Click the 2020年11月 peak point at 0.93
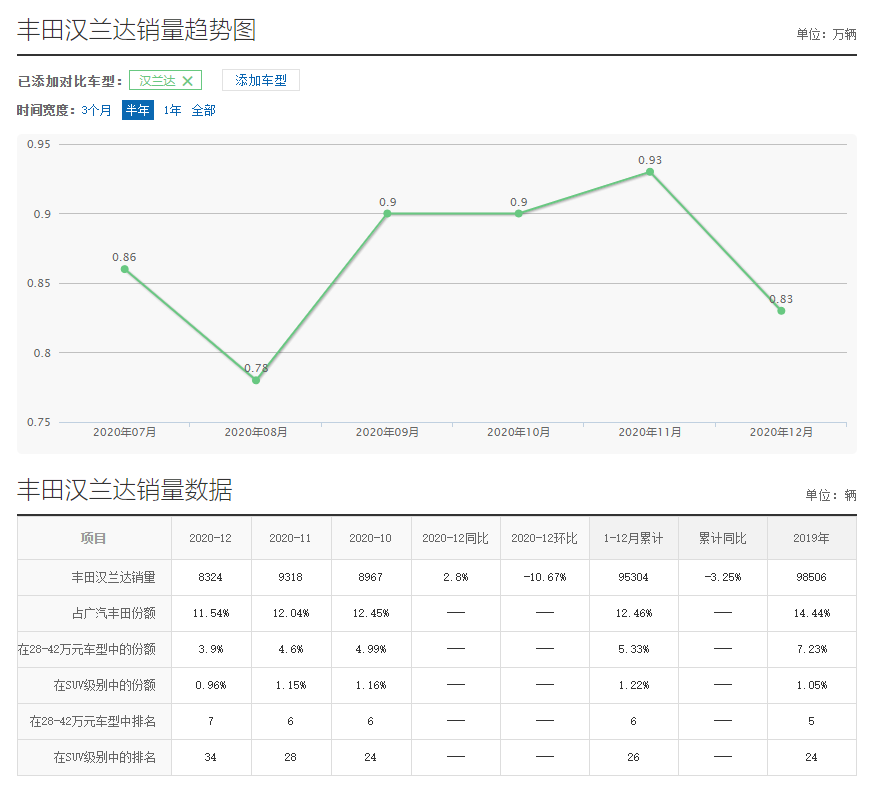This screenshot has width=880, height=789. 650,172
